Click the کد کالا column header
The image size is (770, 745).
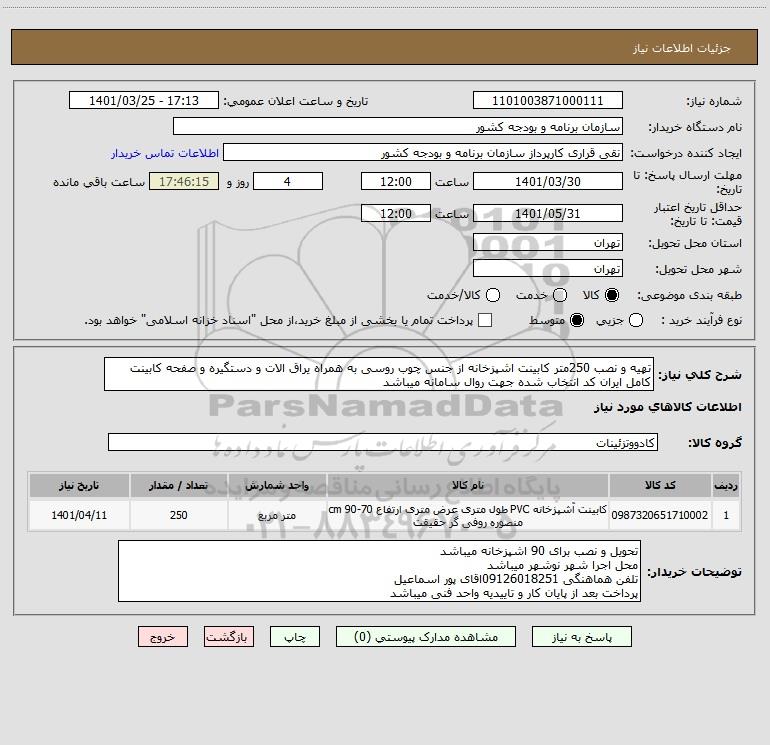tap(660, 486)
